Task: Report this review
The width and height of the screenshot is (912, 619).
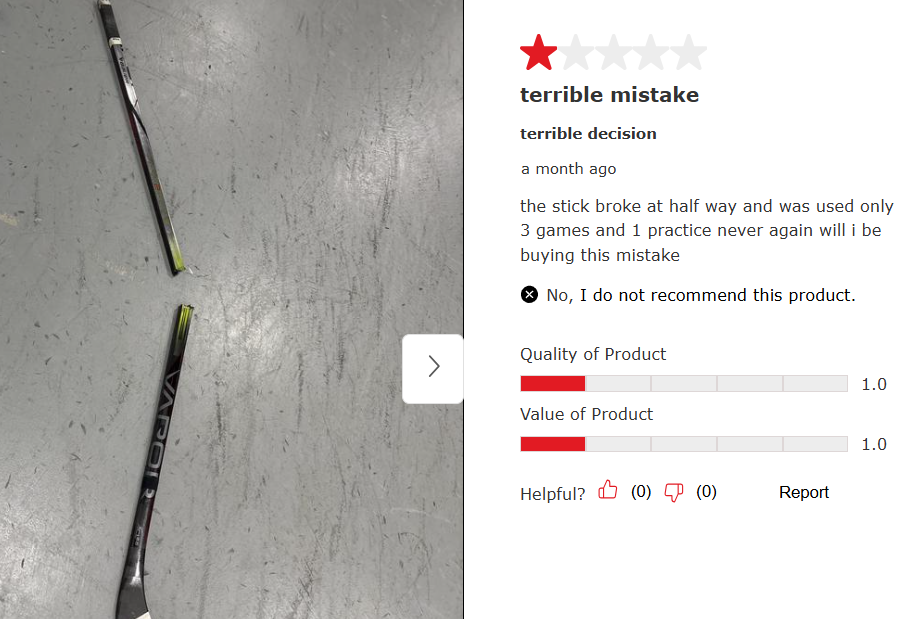Action: pyautogui.click(x=804, y=492)
